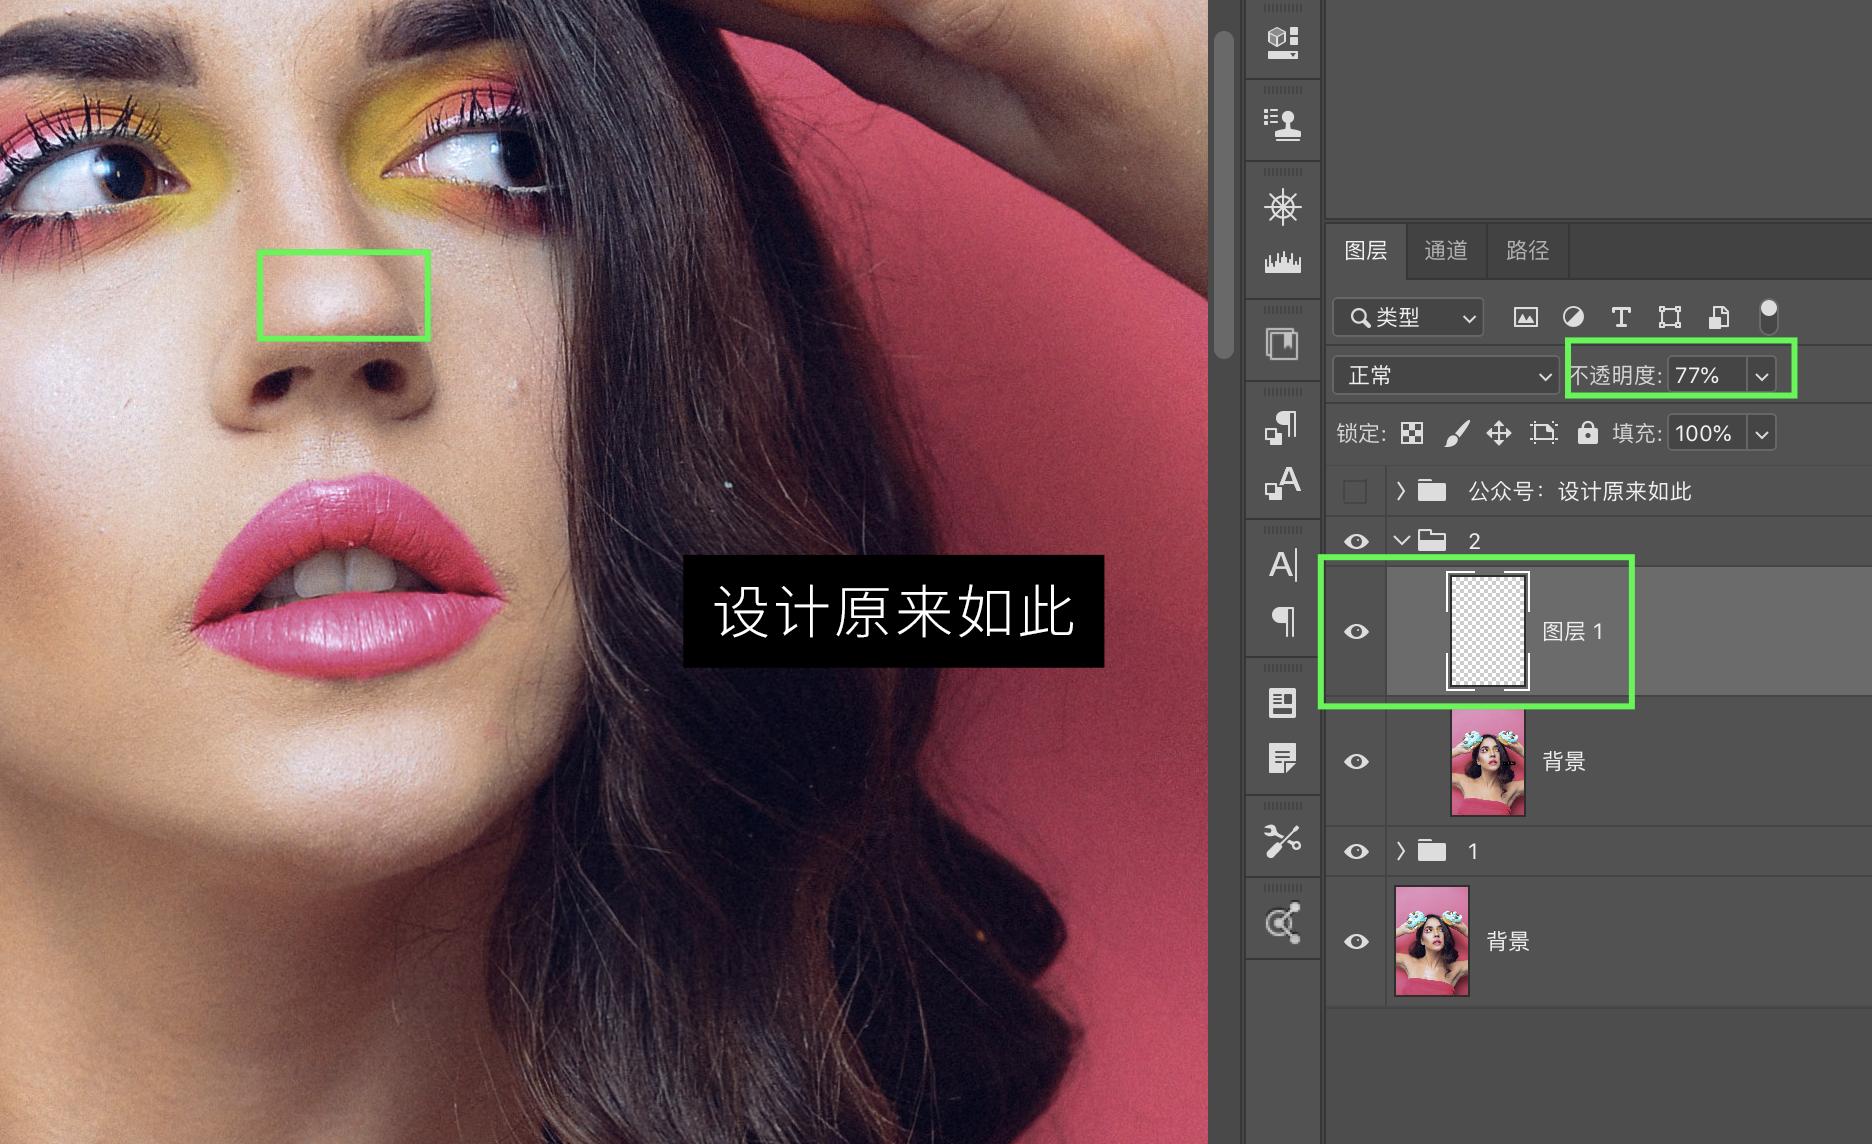Viewport: 1872px width, 1144px height.
Task: Open the 正常 blend mode dropdown
Action: pyautogui.click(x=1445, y=376)
